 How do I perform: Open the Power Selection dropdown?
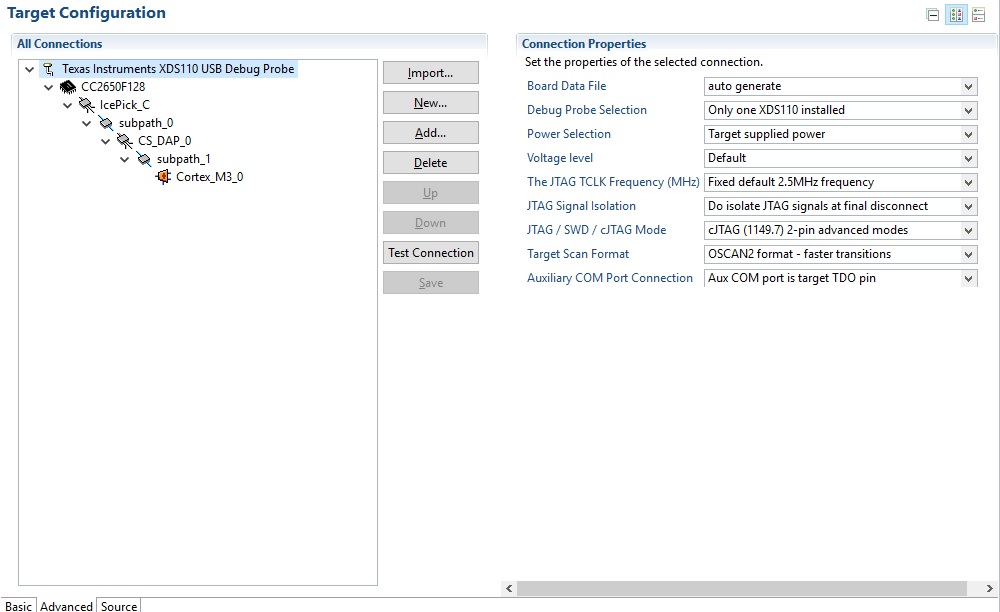coord(840,134)
